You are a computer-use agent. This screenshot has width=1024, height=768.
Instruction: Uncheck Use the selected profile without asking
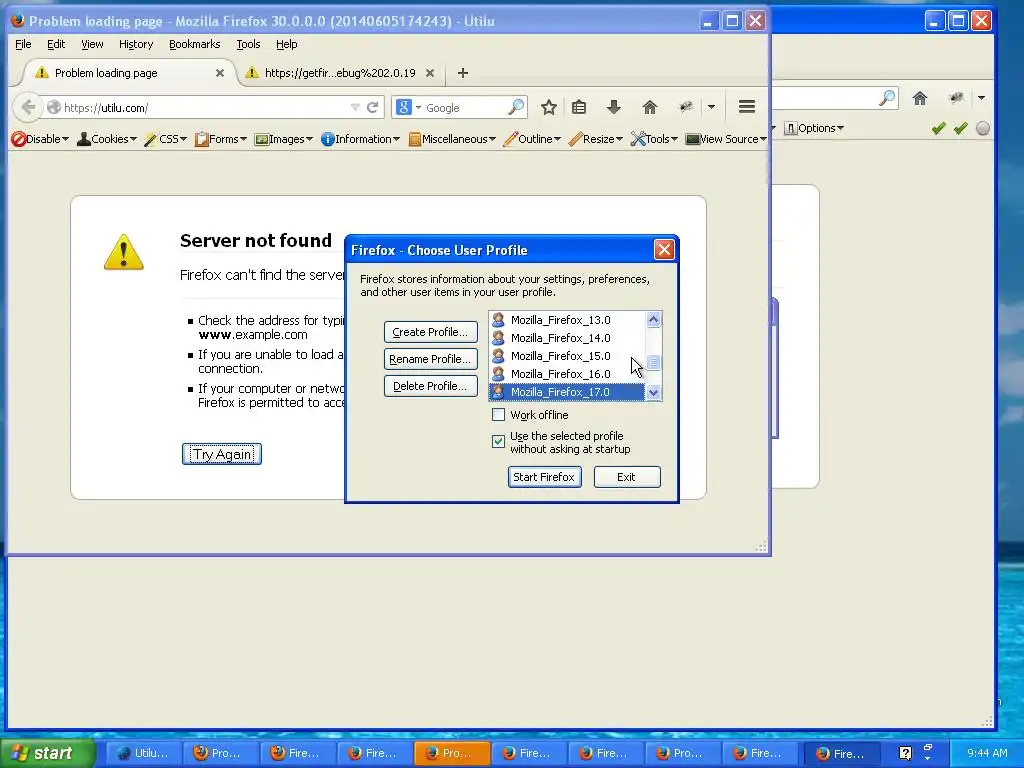click(x=498, y=441)
